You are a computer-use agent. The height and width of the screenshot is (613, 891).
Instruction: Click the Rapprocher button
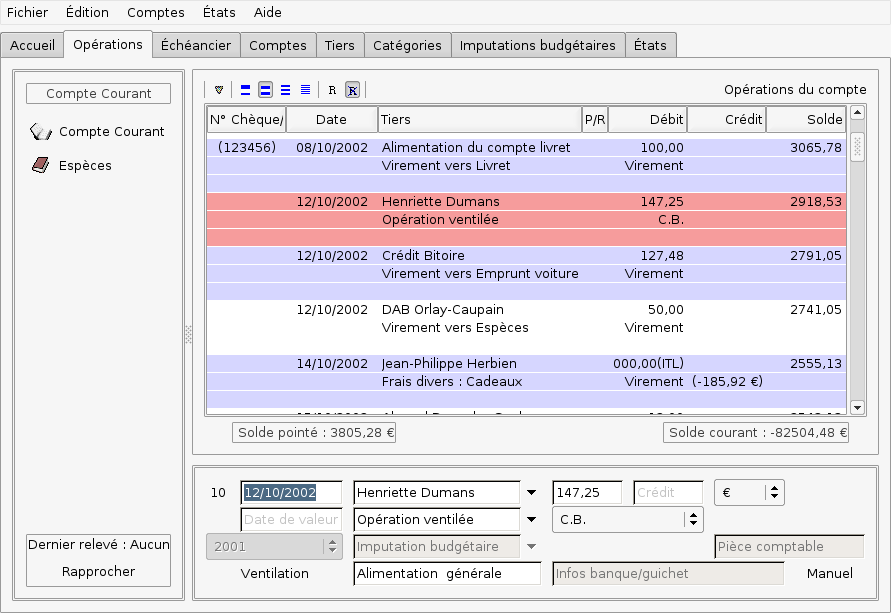pyautogui.click(x=98, y=572)
